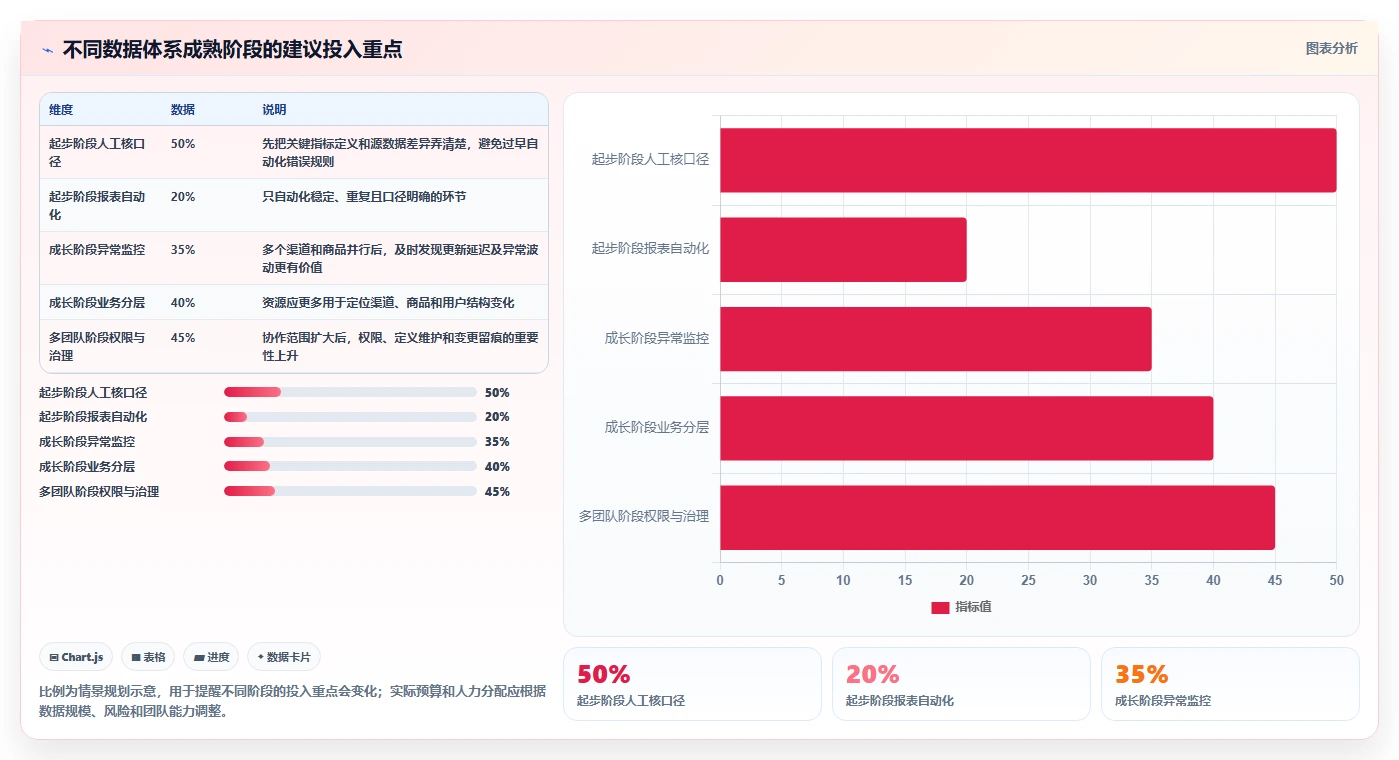Viewport: 1399px width, 760px height.
Task: Click the page title 不同数据体系成熟阶段的建议投入重点
Action: pyautogui.click(x=233, y=50)
